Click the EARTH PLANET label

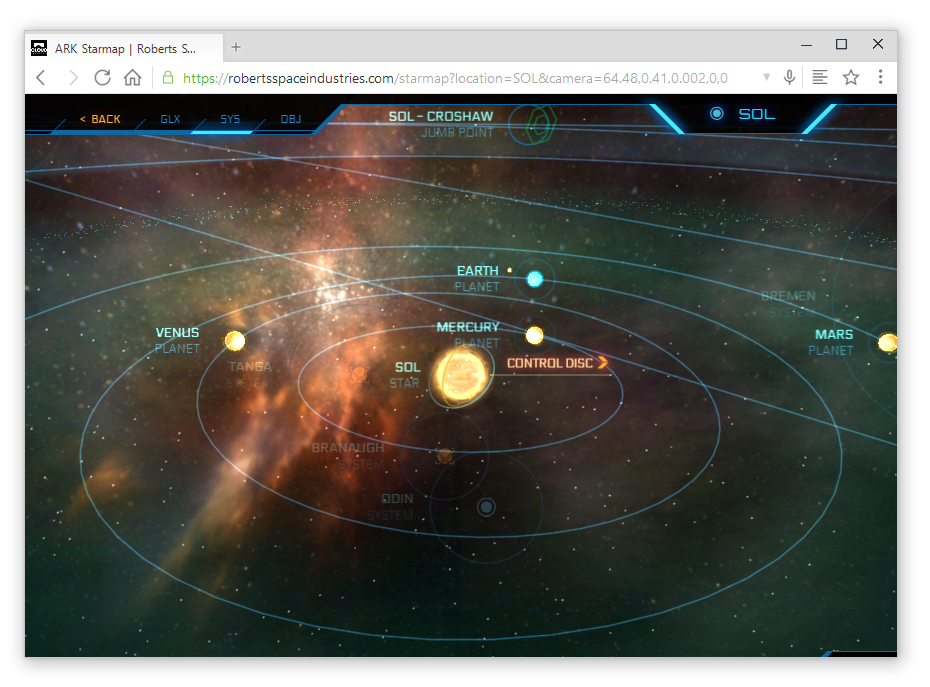point(477,278)
